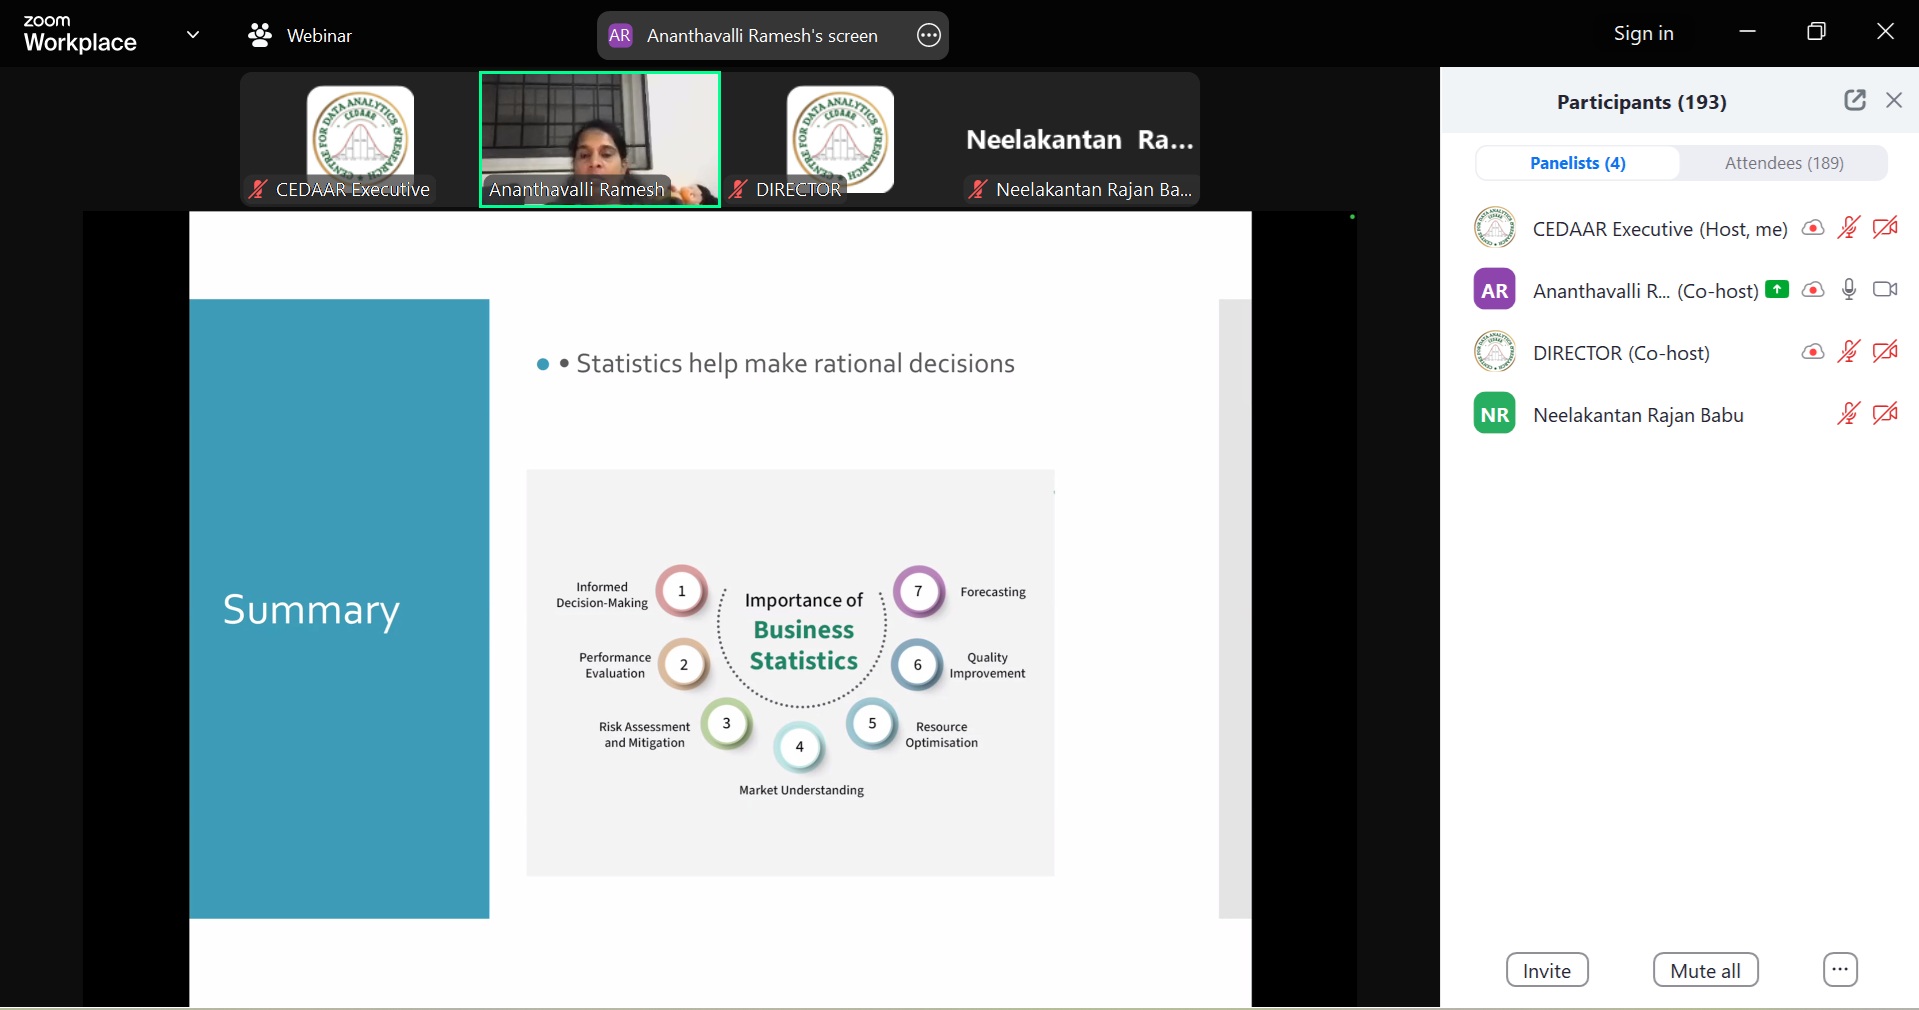The height and width of the screenshot is (1010, 1919).
Task: Click Ananthavalli's video camera icon
Action: [1885, 290]
